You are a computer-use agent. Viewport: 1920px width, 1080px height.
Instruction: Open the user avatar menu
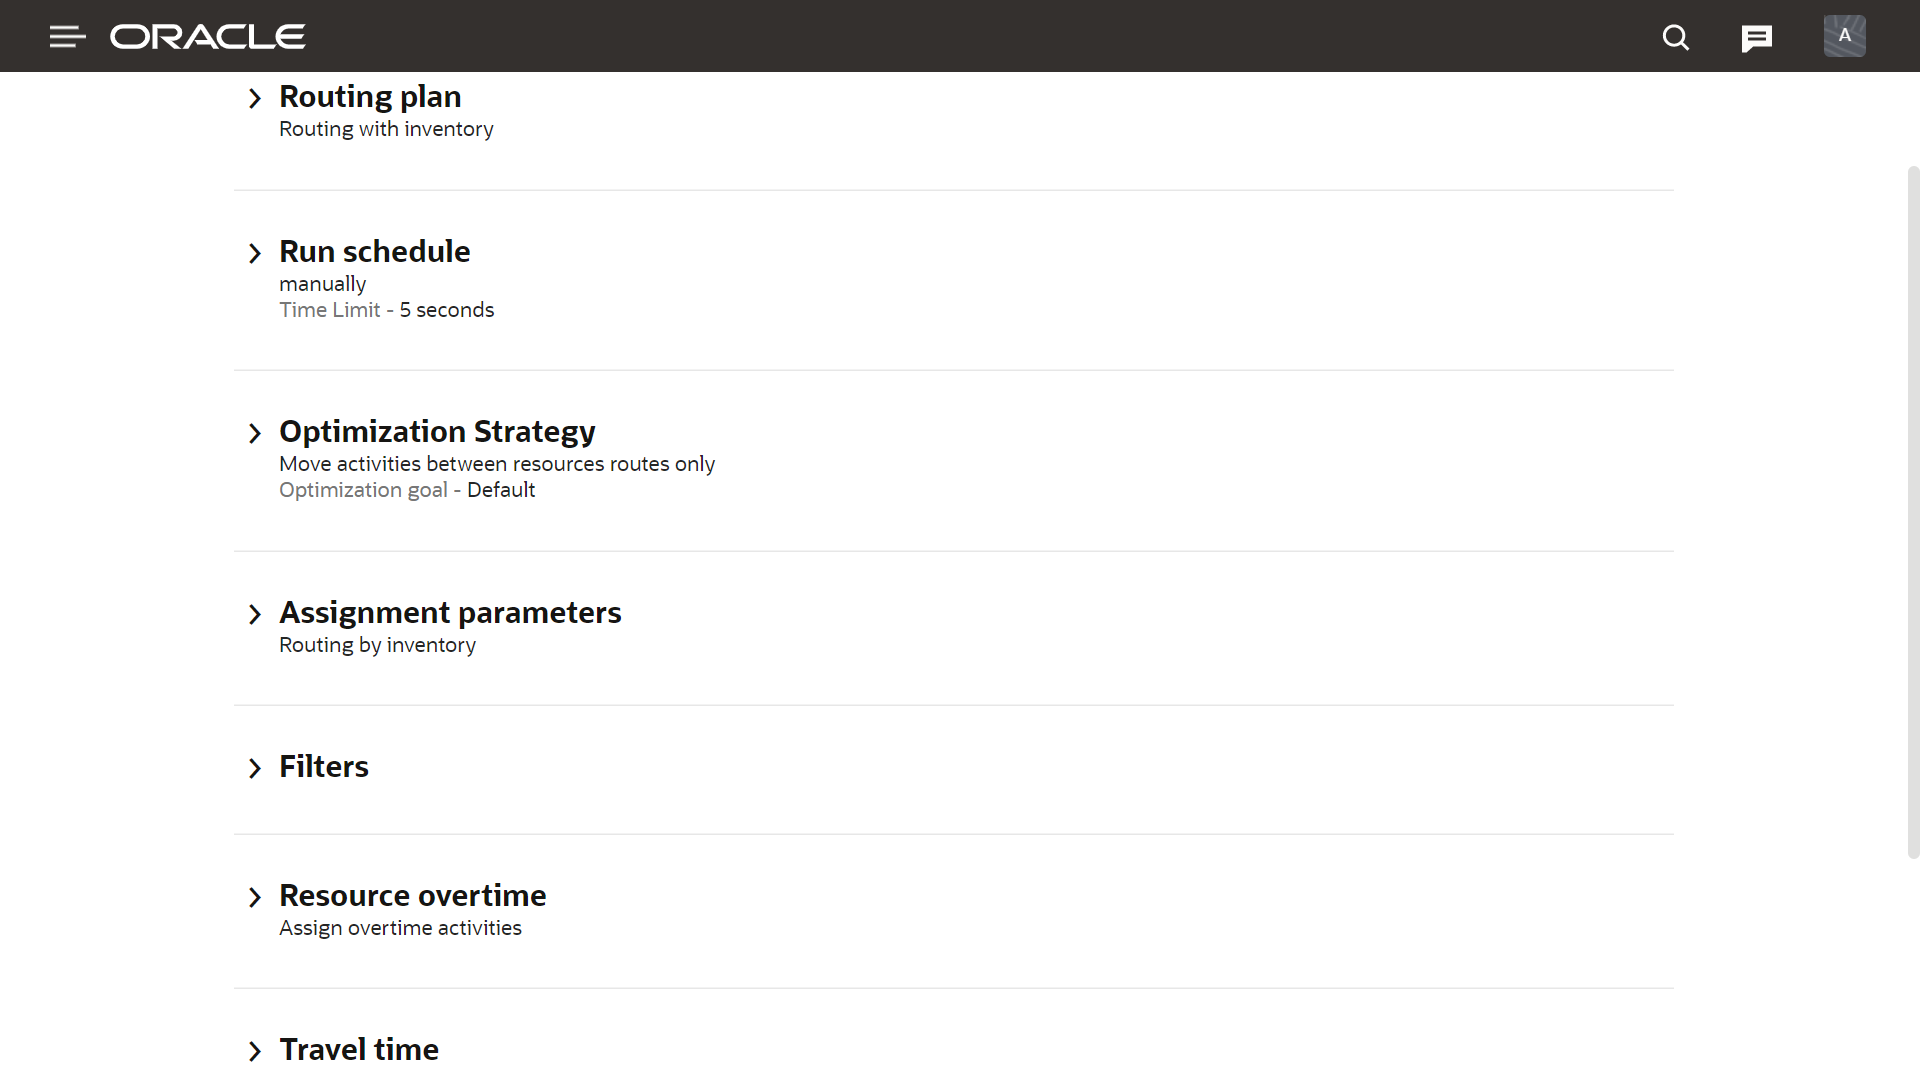tap(1844, 36)
